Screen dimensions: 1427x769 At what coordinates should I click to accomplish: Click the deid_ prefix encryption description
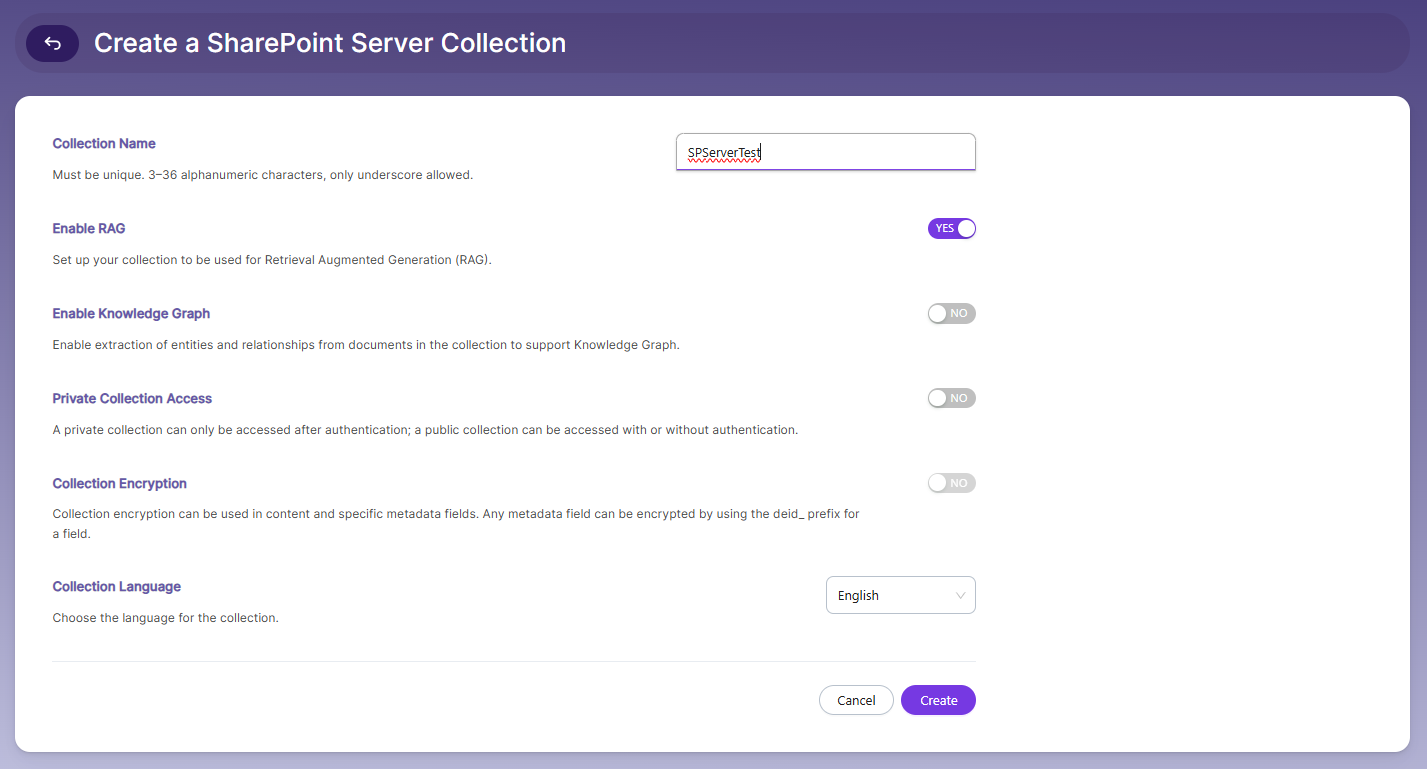tap(456, 524)
